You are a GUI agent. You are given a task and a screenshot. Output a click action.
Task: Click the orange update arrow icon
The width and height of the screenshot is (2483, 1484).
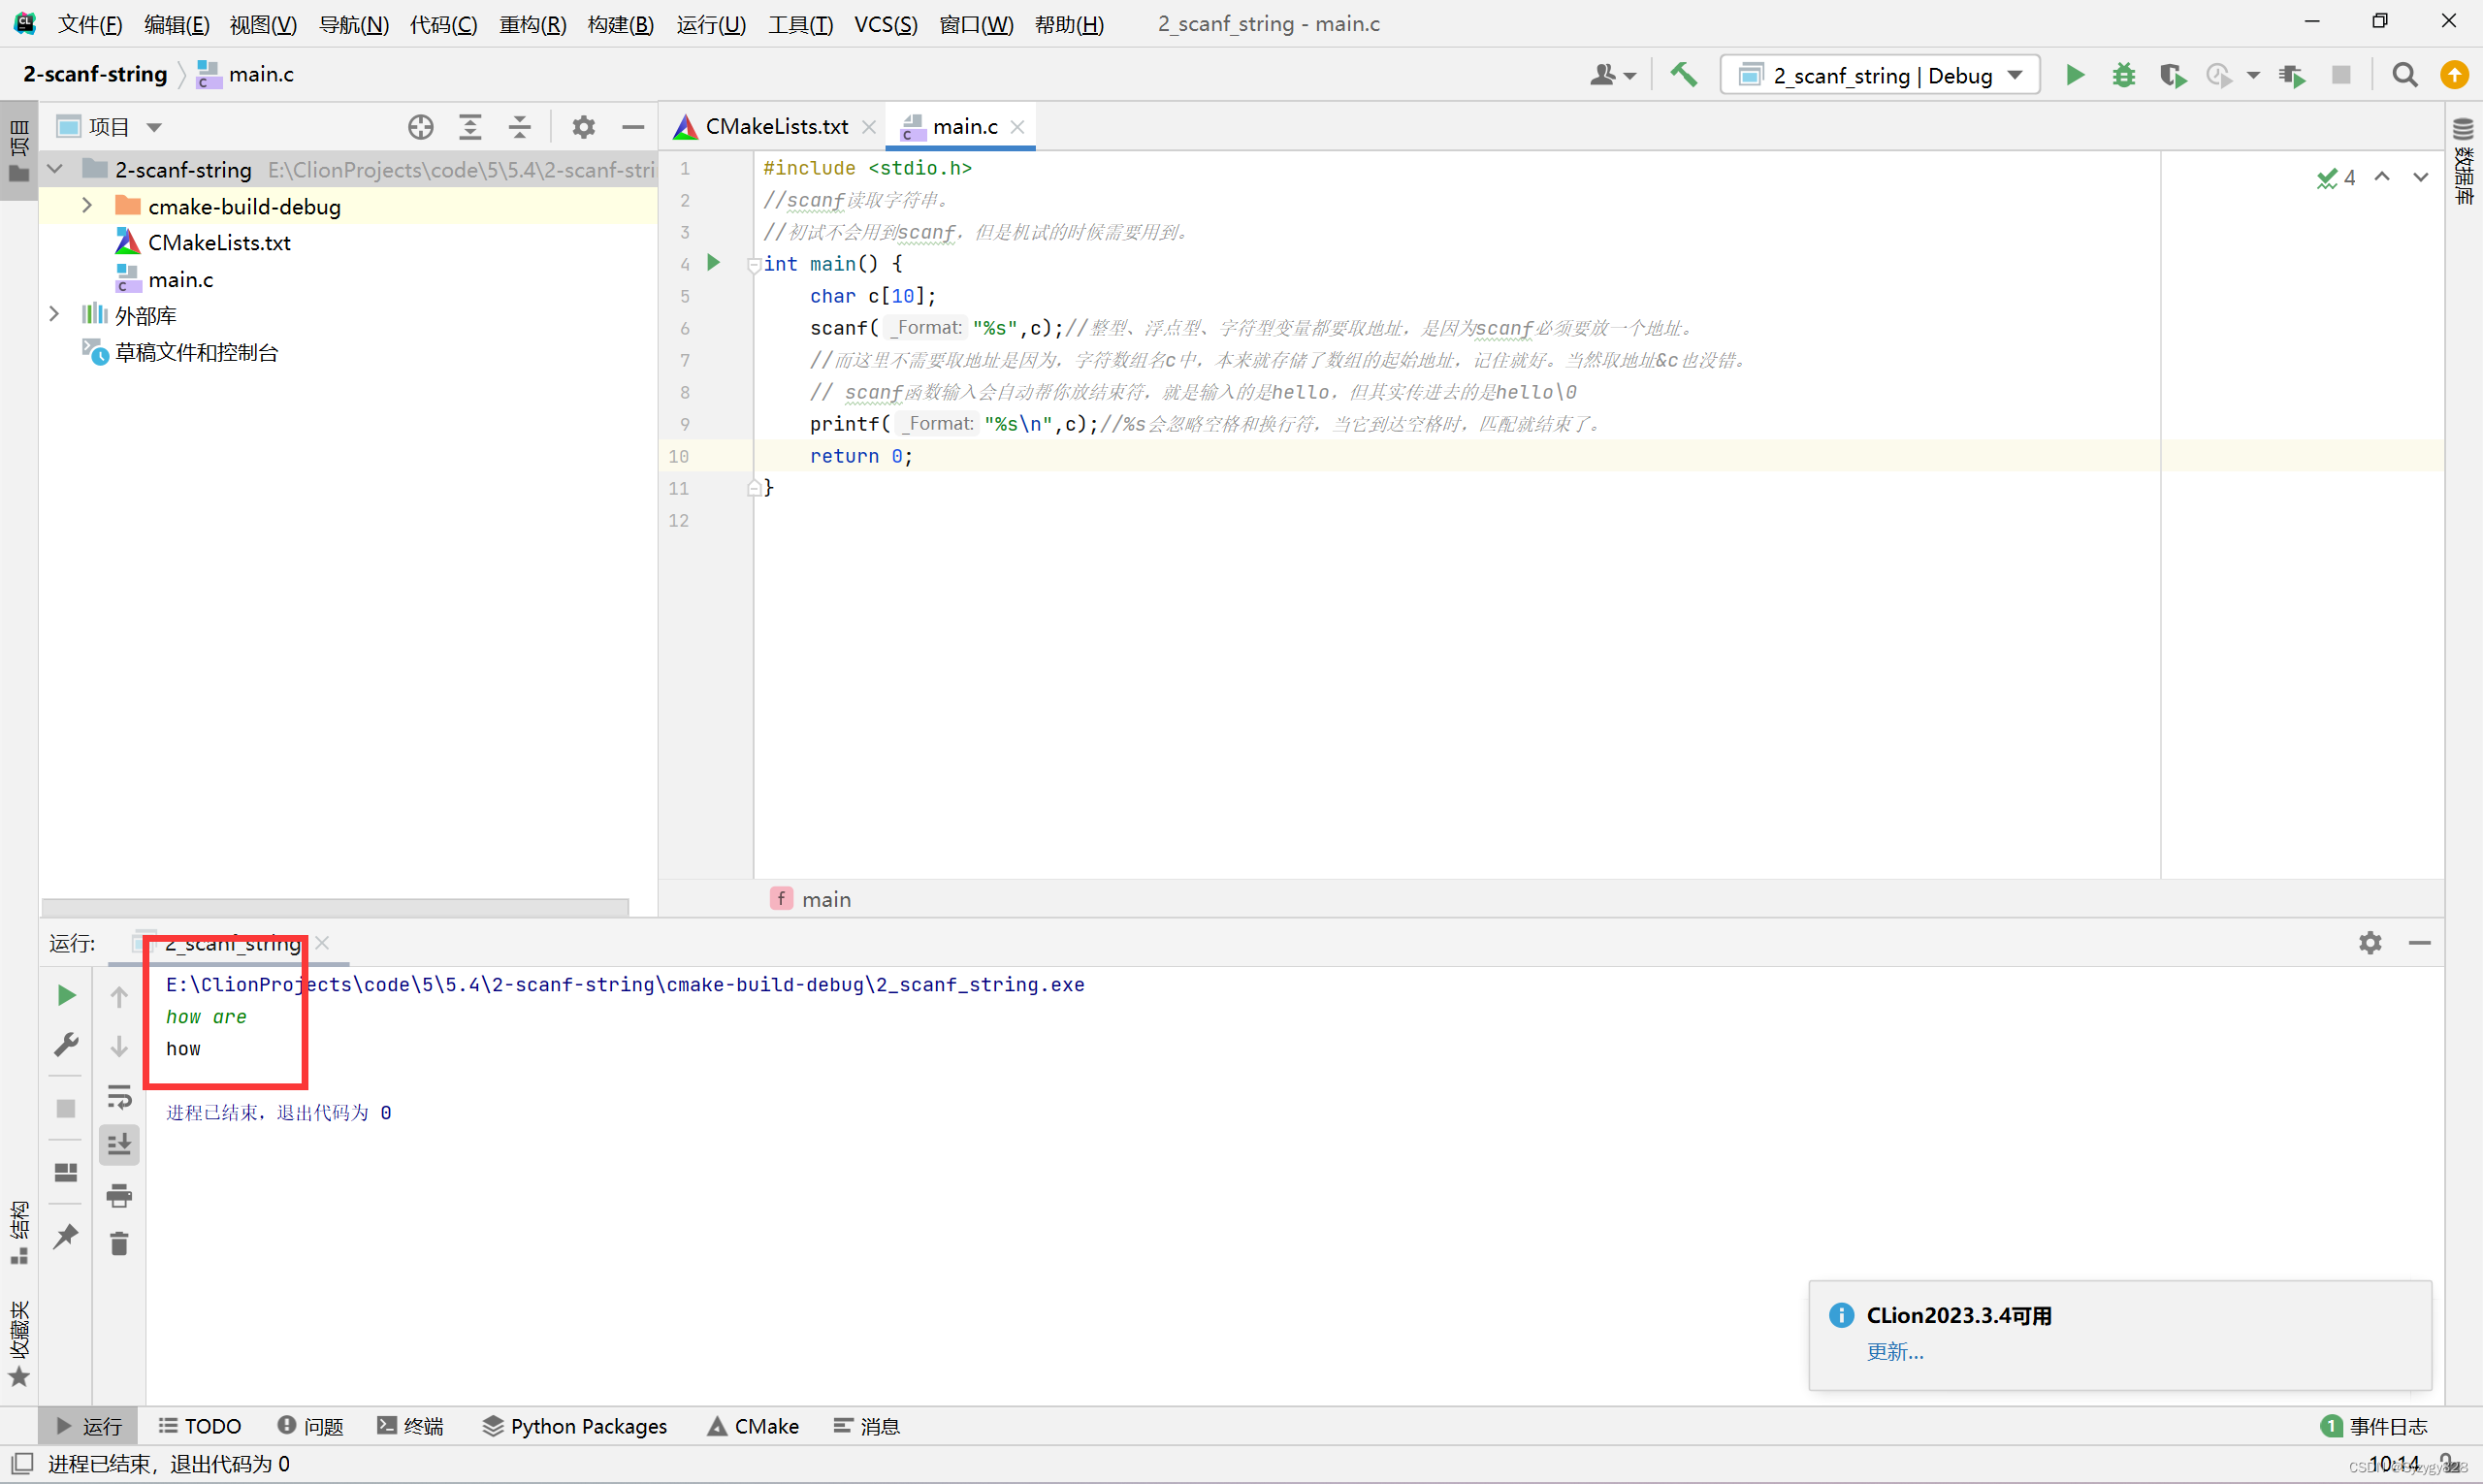pos(2453,75)
